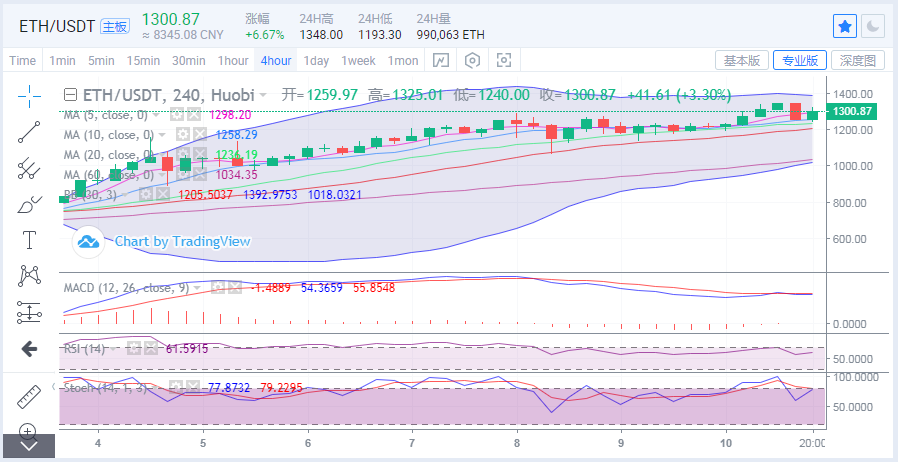
Task: Click the current price label 1300.87 on axis
Action: tap(852, 111)
